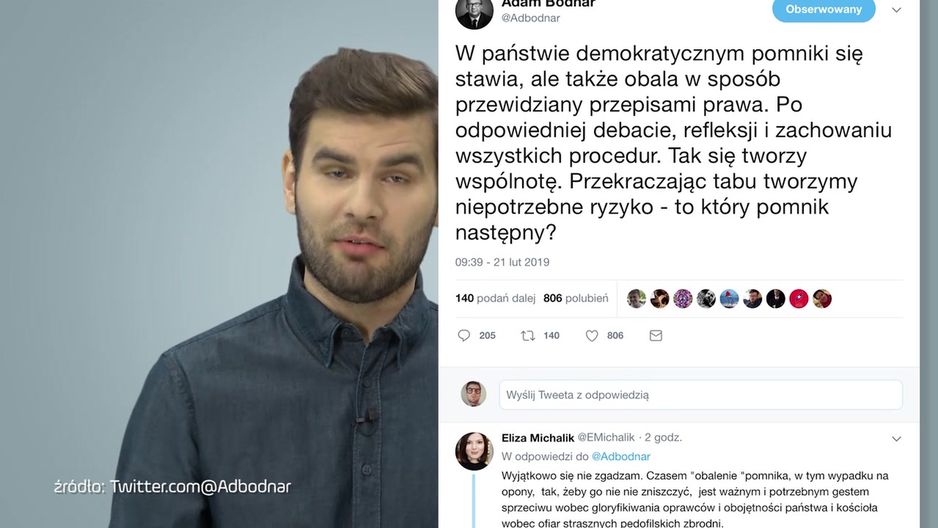Like the tweet with the heart icon
The width and height of the screenshot is (938, 528).
592,335
